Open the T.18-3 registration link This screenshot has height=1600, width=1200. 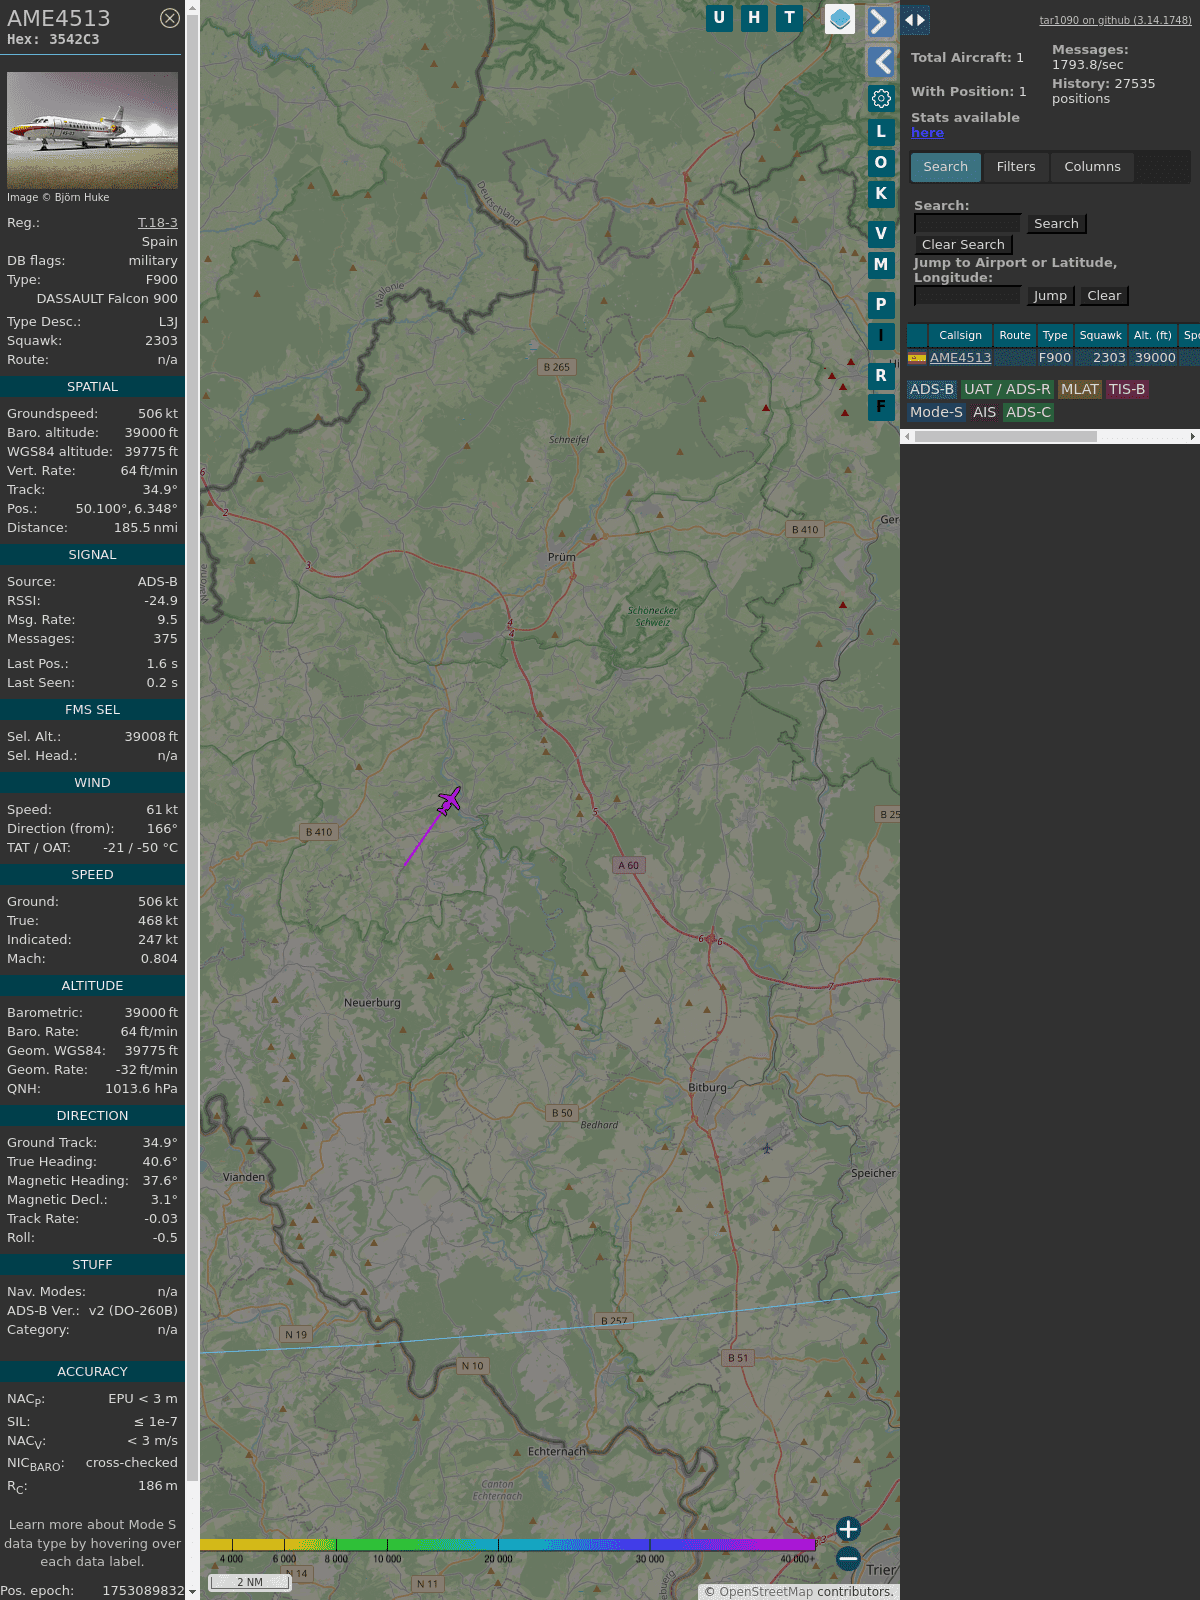[157, 223]
